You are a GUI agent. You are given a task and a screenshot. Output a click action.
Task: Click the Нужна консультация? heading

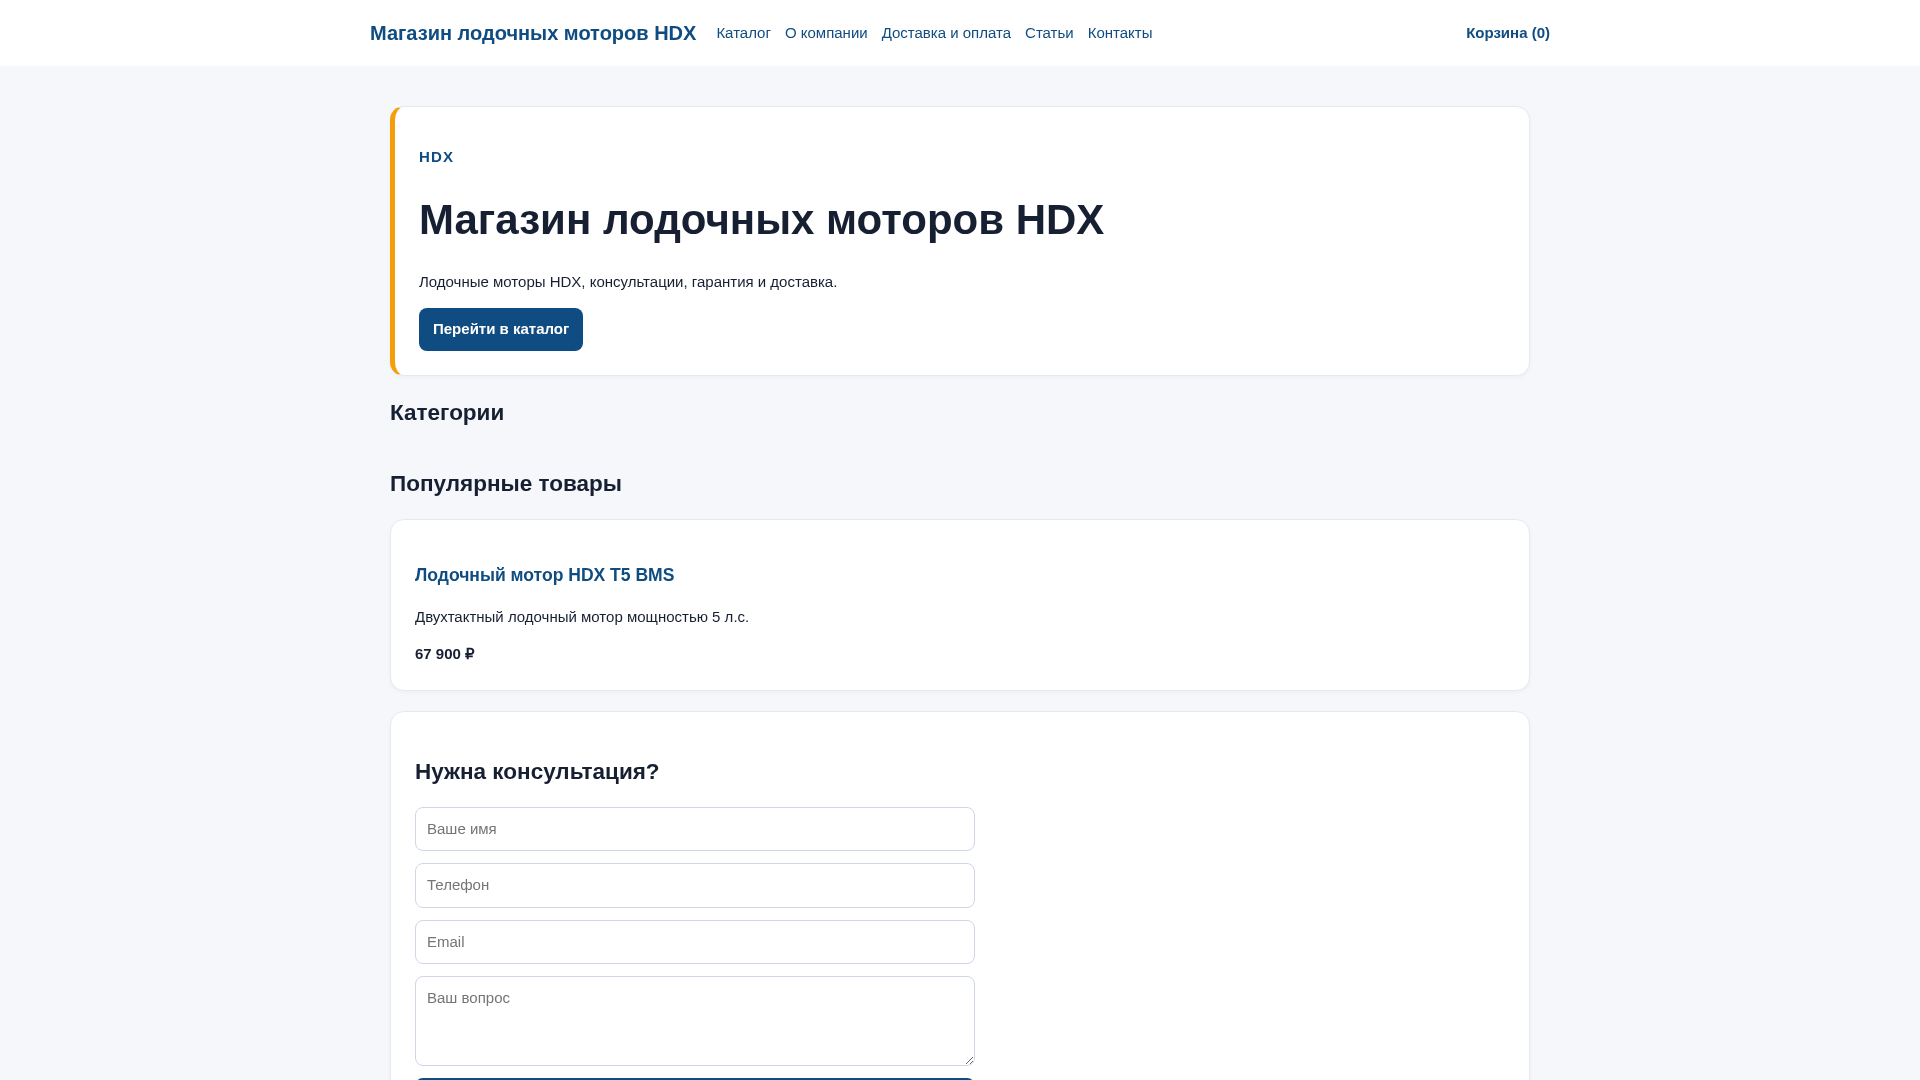click(537, 772)
